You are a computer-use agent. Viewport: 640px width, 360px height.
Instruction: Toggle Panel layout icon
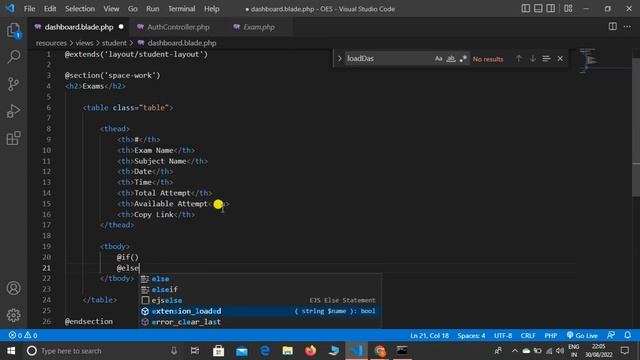(538, 9)
